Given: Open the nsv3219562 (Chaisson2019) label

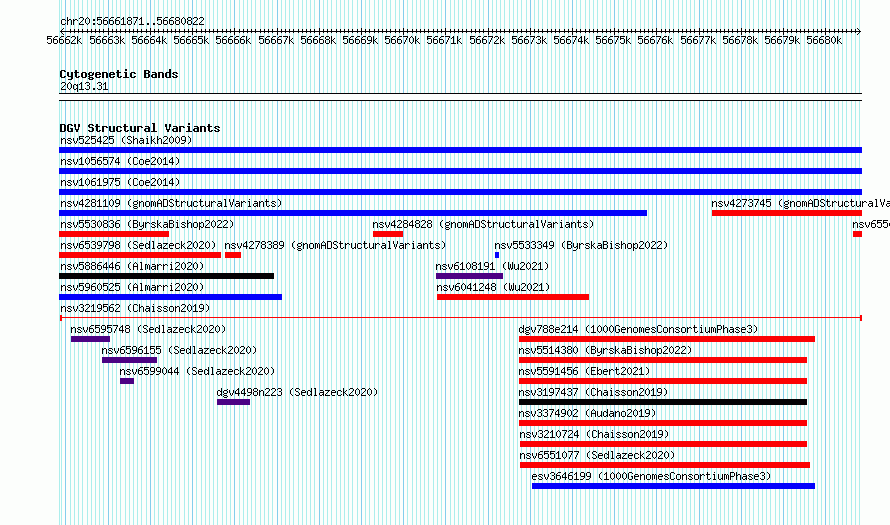Looking at the screenshot, I should click(x=135, y=308).
